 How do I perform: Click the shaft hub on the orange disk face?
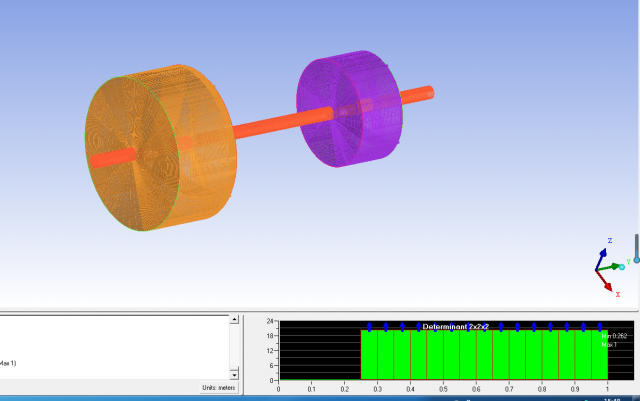[111, 158]
